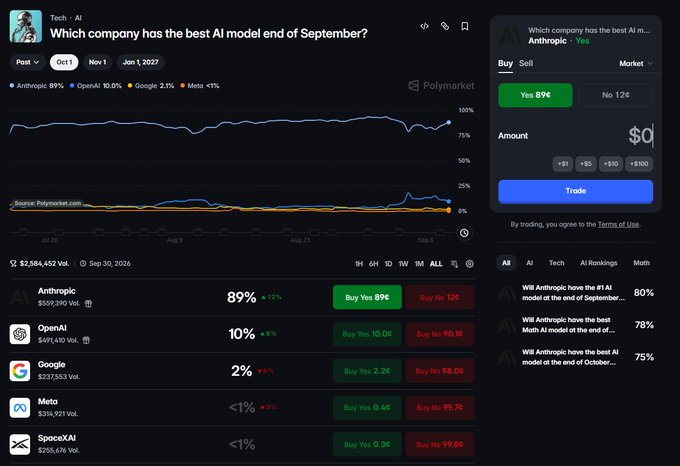This screenshot has height=466, width=680.
Task: Click OpenAI 10.0% chart legend entry
Action: pyautogui.click(x=95, y=86)
